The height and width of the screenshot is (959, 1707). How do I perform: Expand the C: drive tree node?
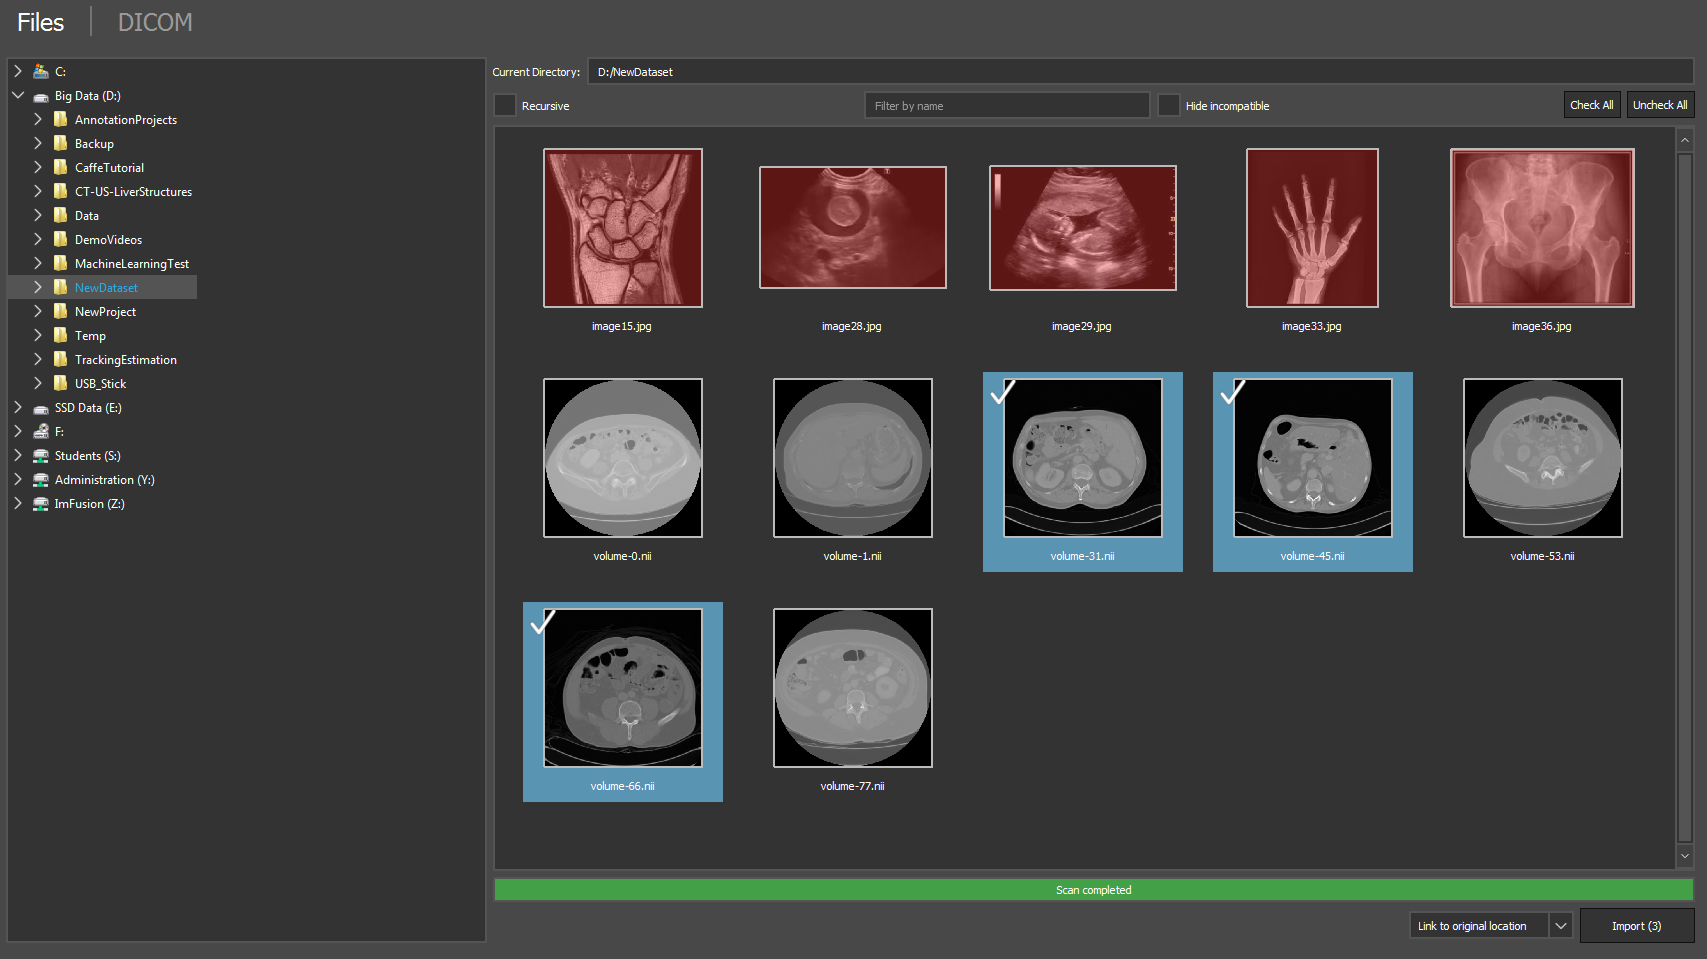tap(18, 71)
